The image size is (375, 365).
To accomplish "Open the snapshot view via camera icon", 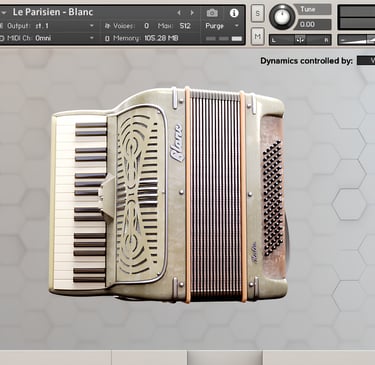I will [x=212, y=13].
